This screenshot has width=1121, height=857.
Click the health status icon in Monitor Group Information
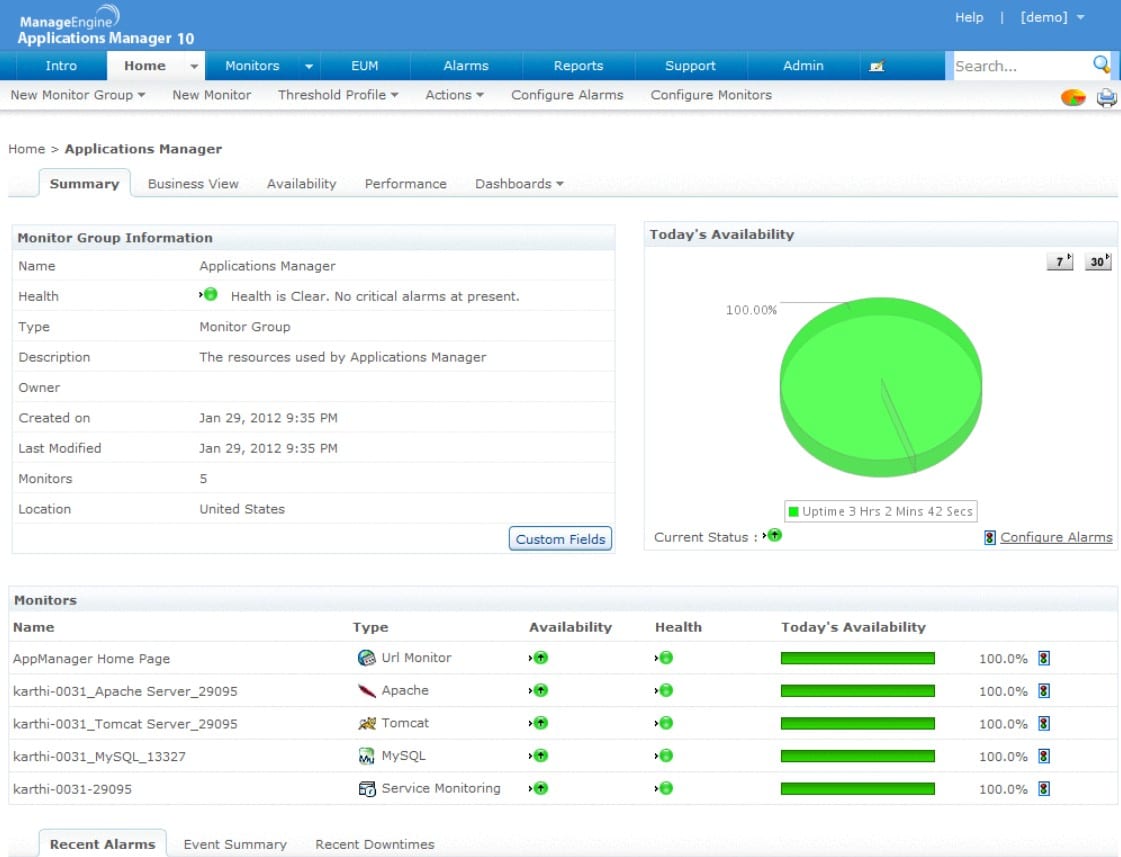pos(209,294)
